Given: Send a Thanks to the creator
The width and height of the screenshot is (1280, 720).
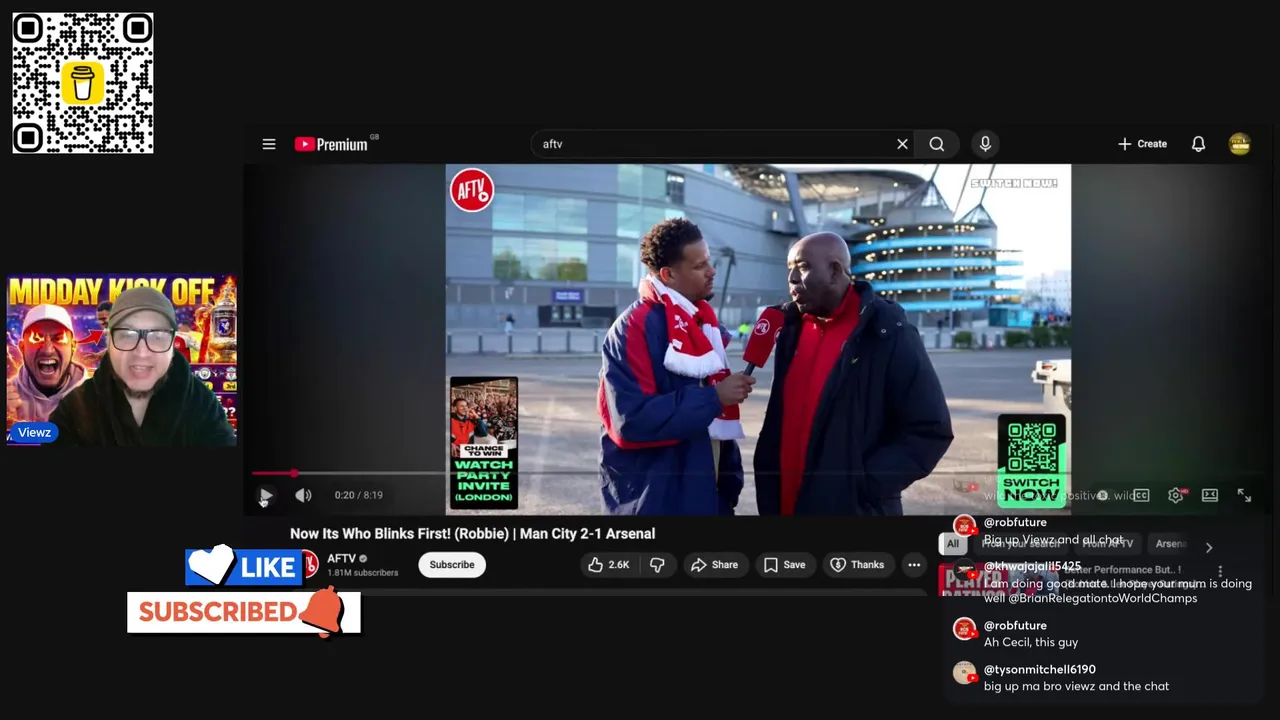Looking at the screenshot, I should (857, 565).
